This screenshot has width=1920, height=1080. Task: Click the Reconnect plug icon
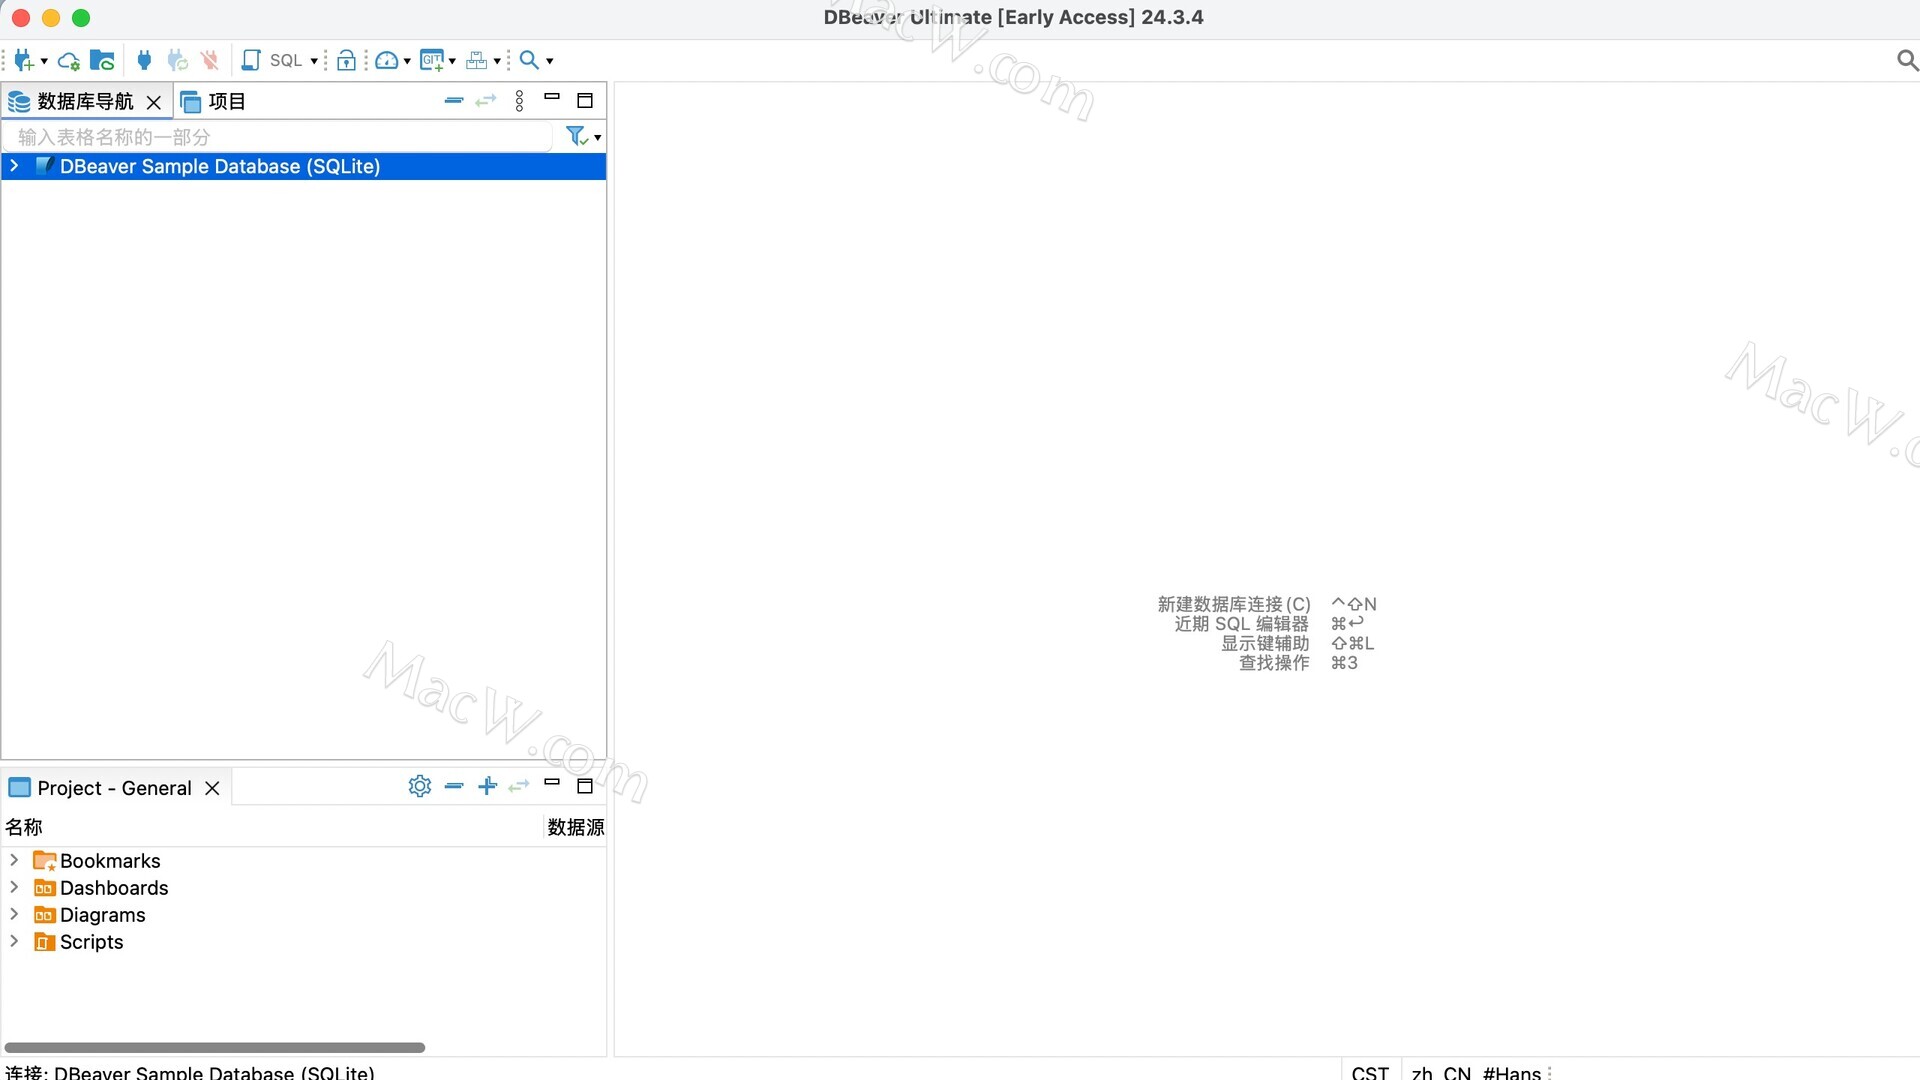coord(178,61)
